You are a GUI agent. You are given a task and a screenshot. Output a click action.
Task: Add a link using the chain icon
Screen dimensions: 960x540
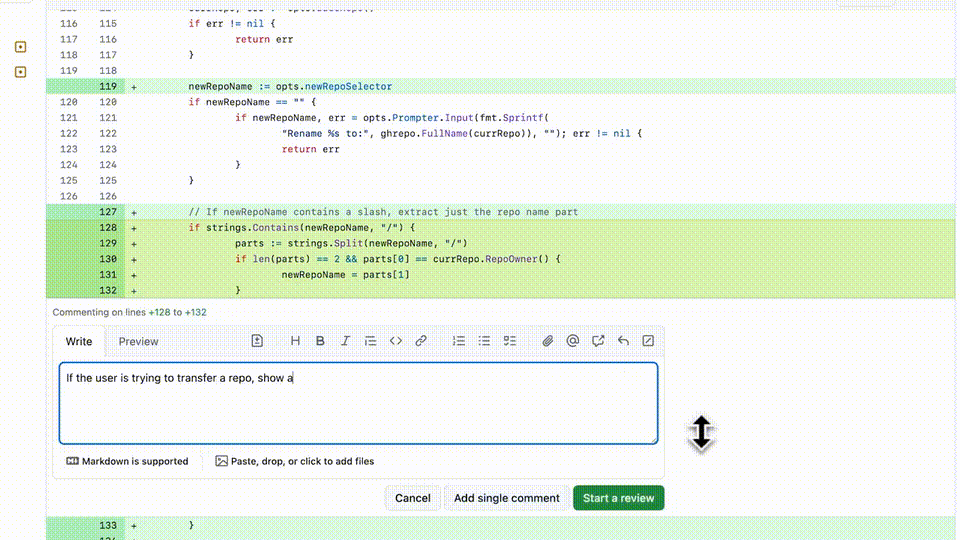pyautogui.click(x=421, y=341)
